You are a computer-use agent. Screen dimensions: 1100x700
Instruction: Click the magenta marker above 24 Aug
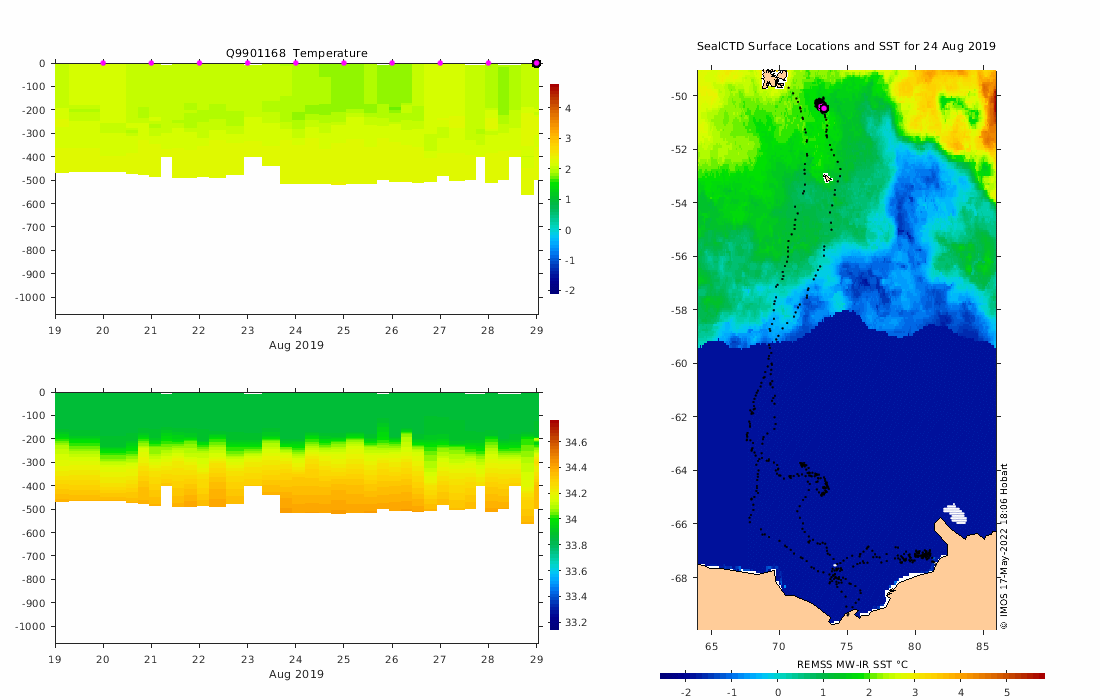pos(295,63)
